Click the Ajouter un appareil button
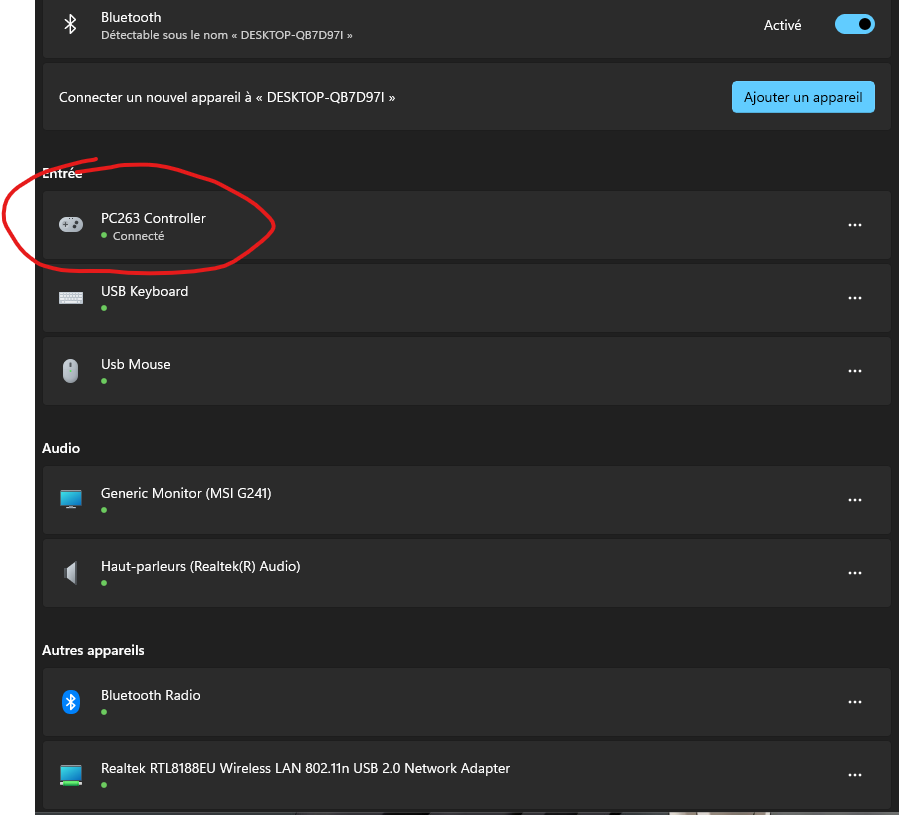The image size is (899, 815). [x=803, y=97]
